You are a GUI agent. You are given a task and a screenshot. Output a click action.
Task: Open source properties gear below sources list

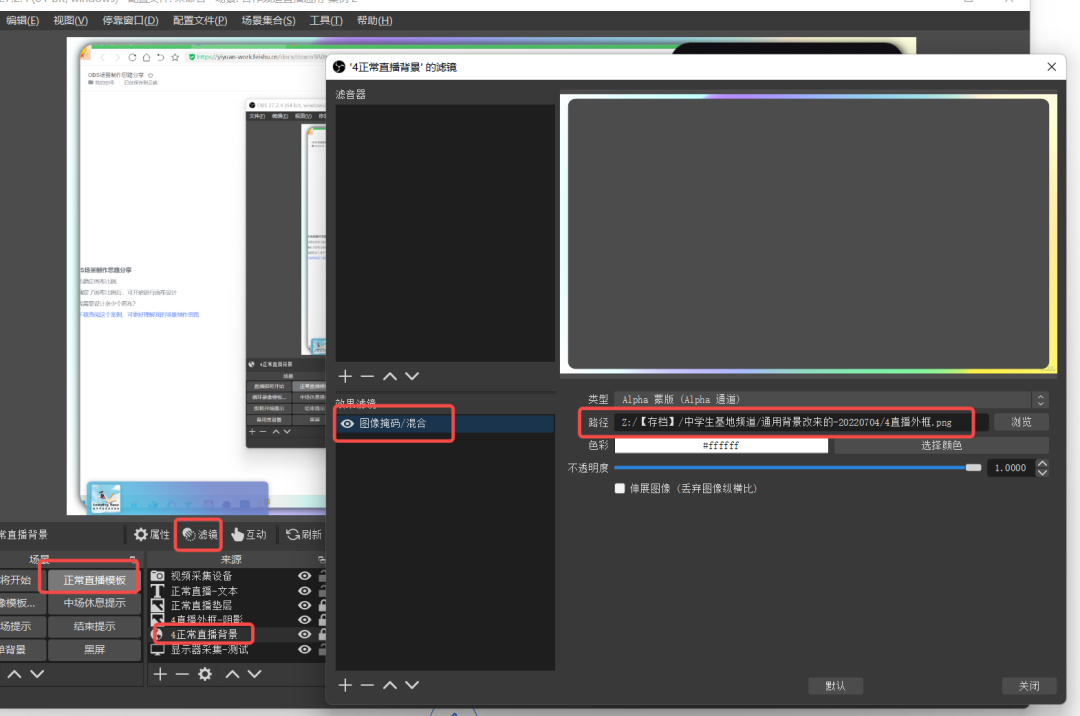[205, 674]
